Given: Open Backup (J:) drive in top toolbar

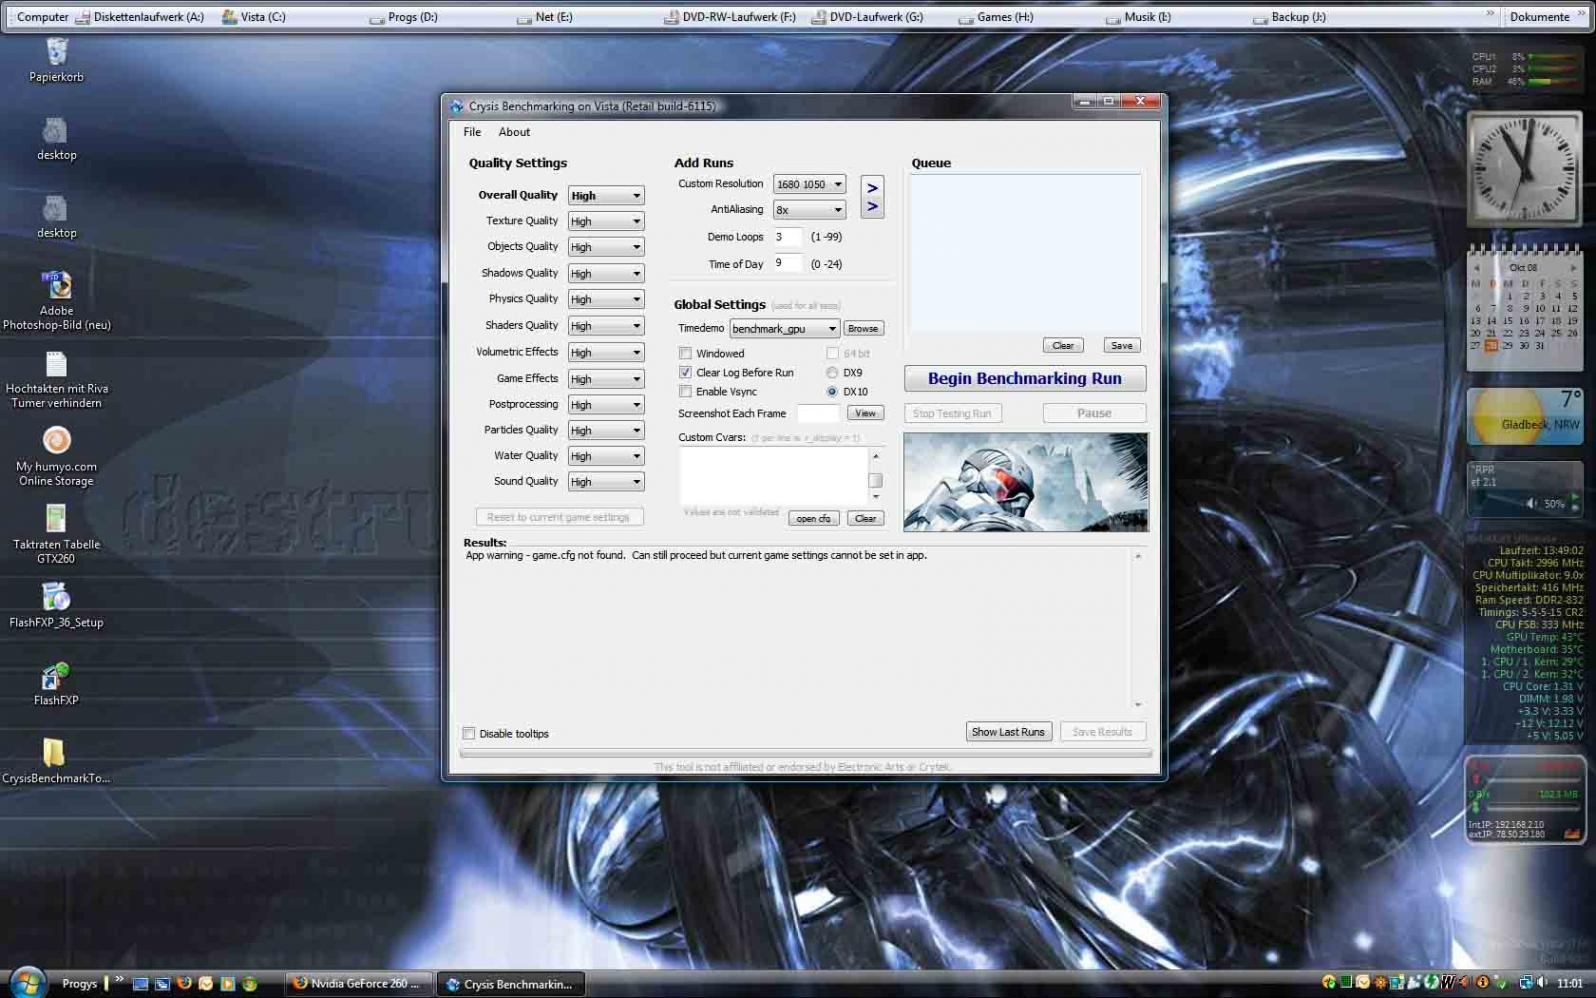Looking at the screenshot, I should pyautogui.click(x=1290, y=17).
